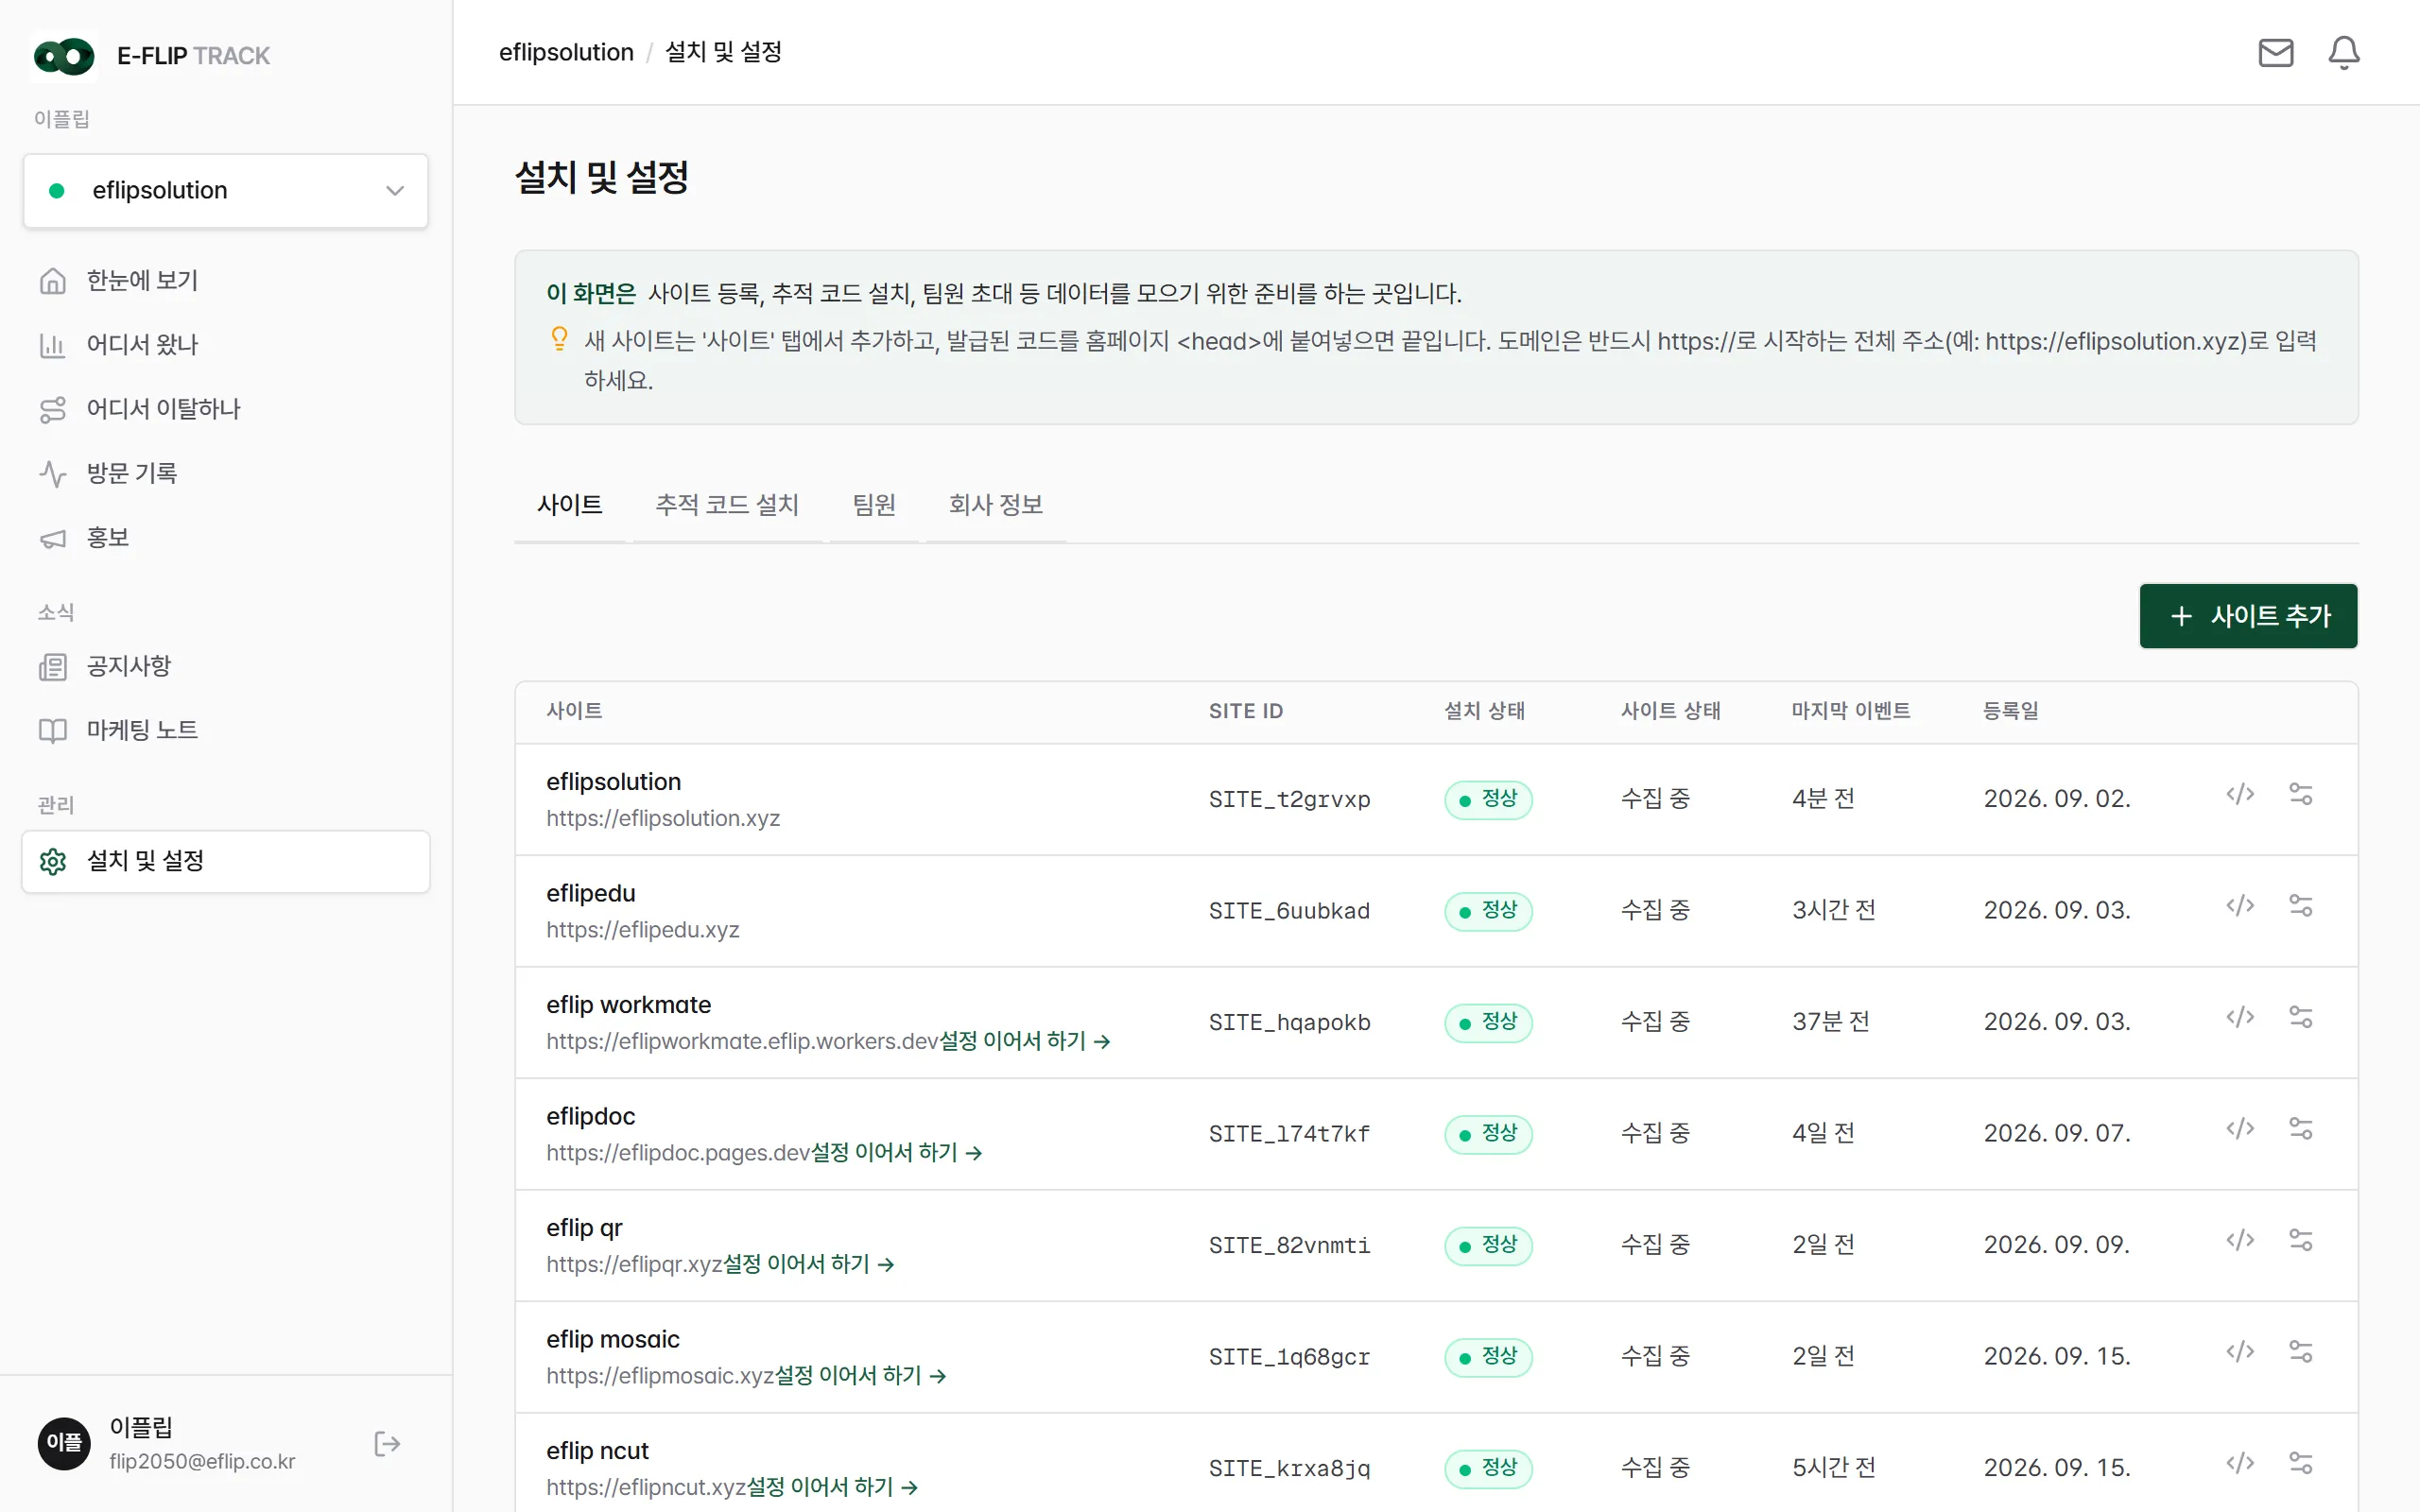Click 설정 이어서 하기 link for eflip mosaic
Screen dimensions: 2420x1512
[x=861, y=1376]
